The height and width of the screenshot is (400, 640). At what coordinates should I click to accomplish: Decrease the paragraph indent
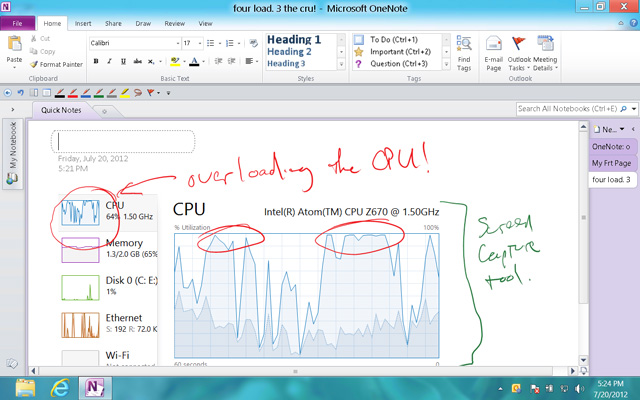(x=218, y=61)
